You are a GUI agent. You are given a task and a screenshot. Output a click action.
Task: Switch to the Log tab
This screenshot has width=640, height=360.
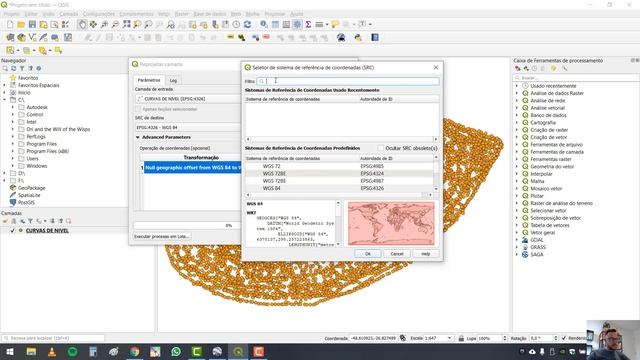(173, 80)
